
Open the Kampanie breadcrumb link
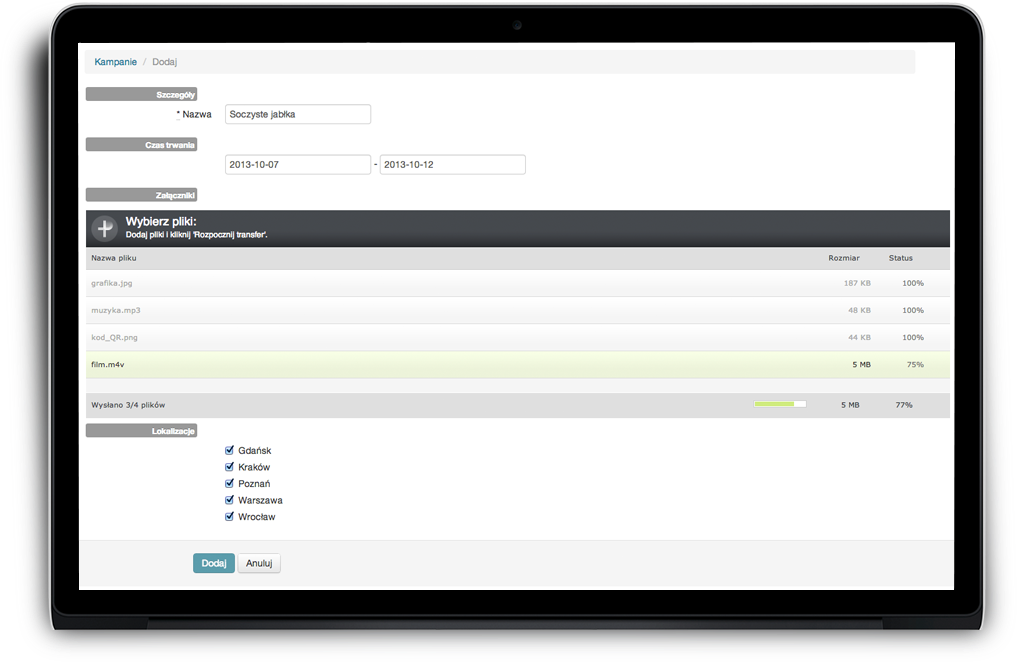pyautogui.click(x=115, y=62)
